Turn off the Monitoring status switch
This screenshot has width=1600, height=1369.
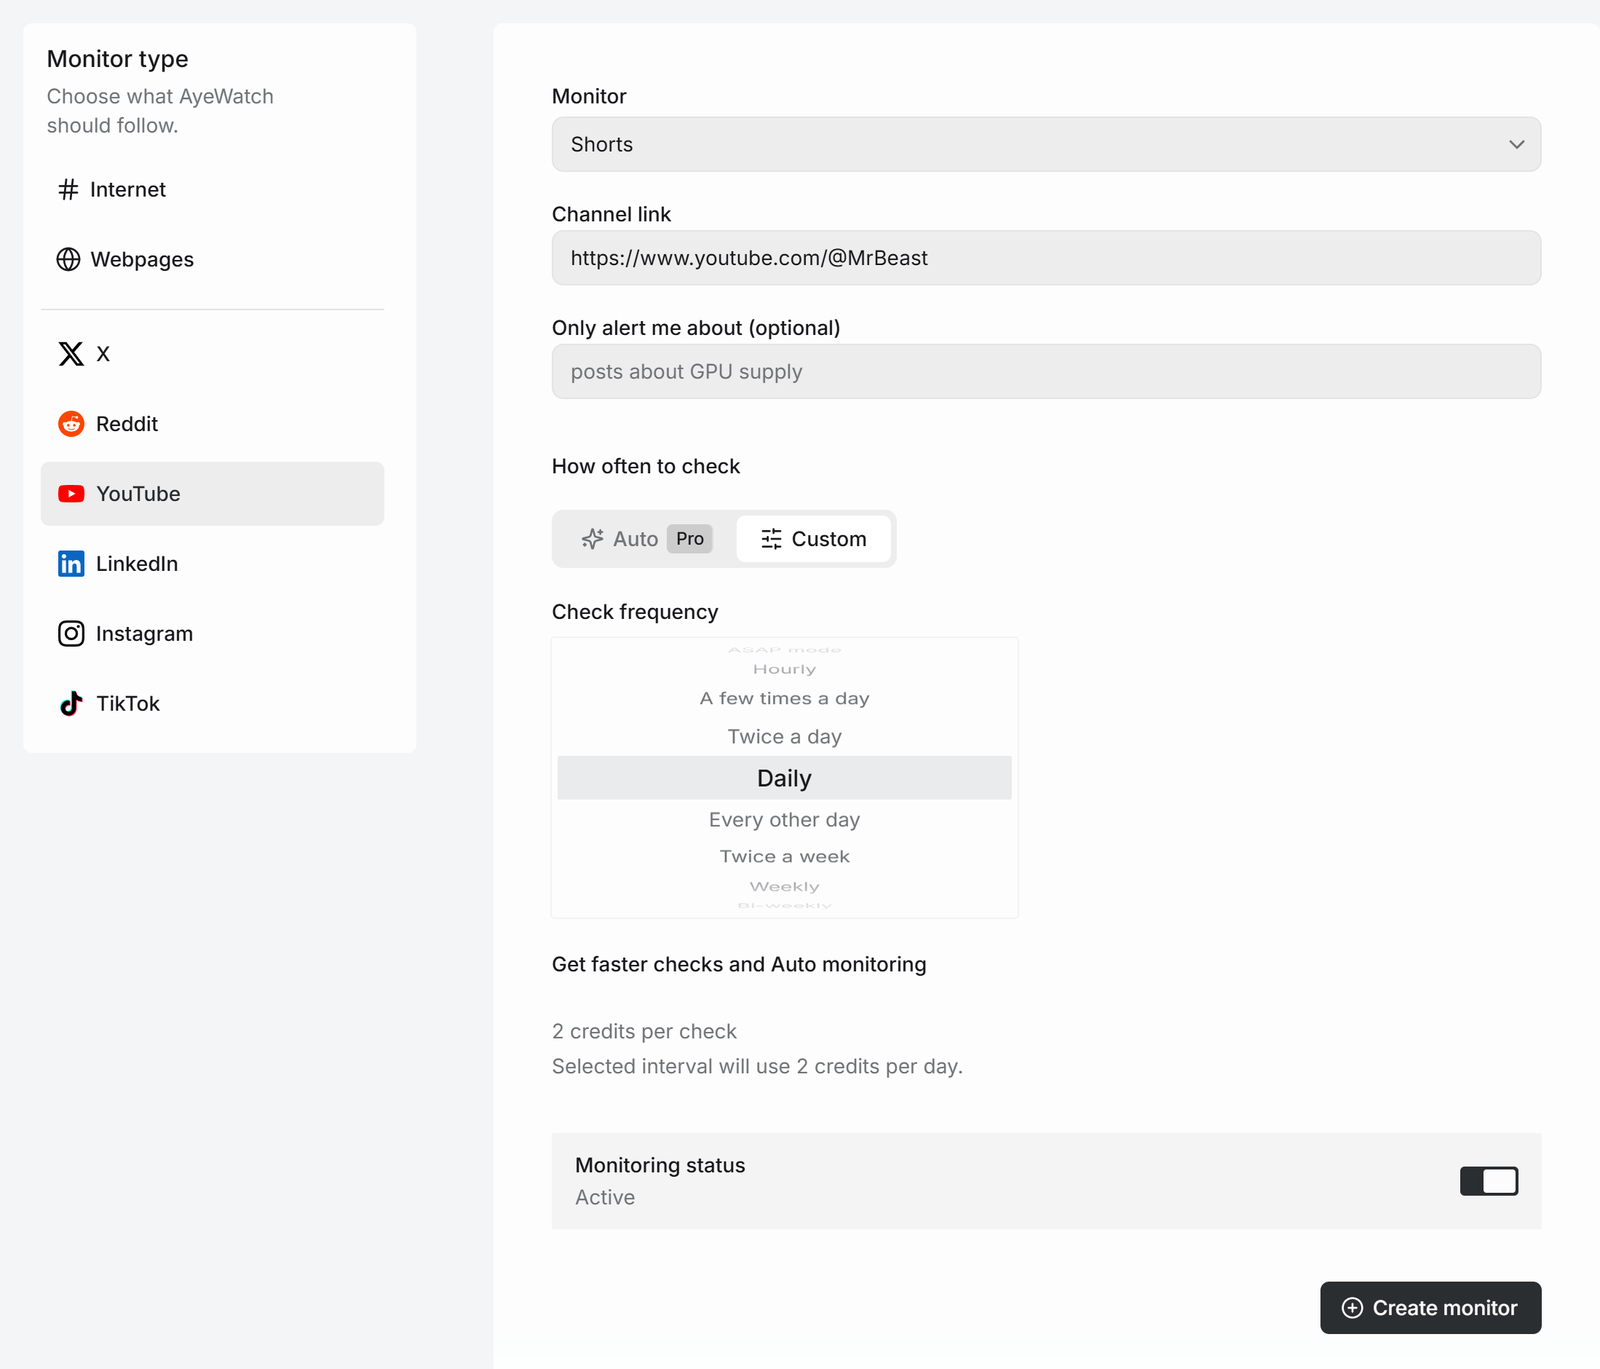coord(1489,1181)
